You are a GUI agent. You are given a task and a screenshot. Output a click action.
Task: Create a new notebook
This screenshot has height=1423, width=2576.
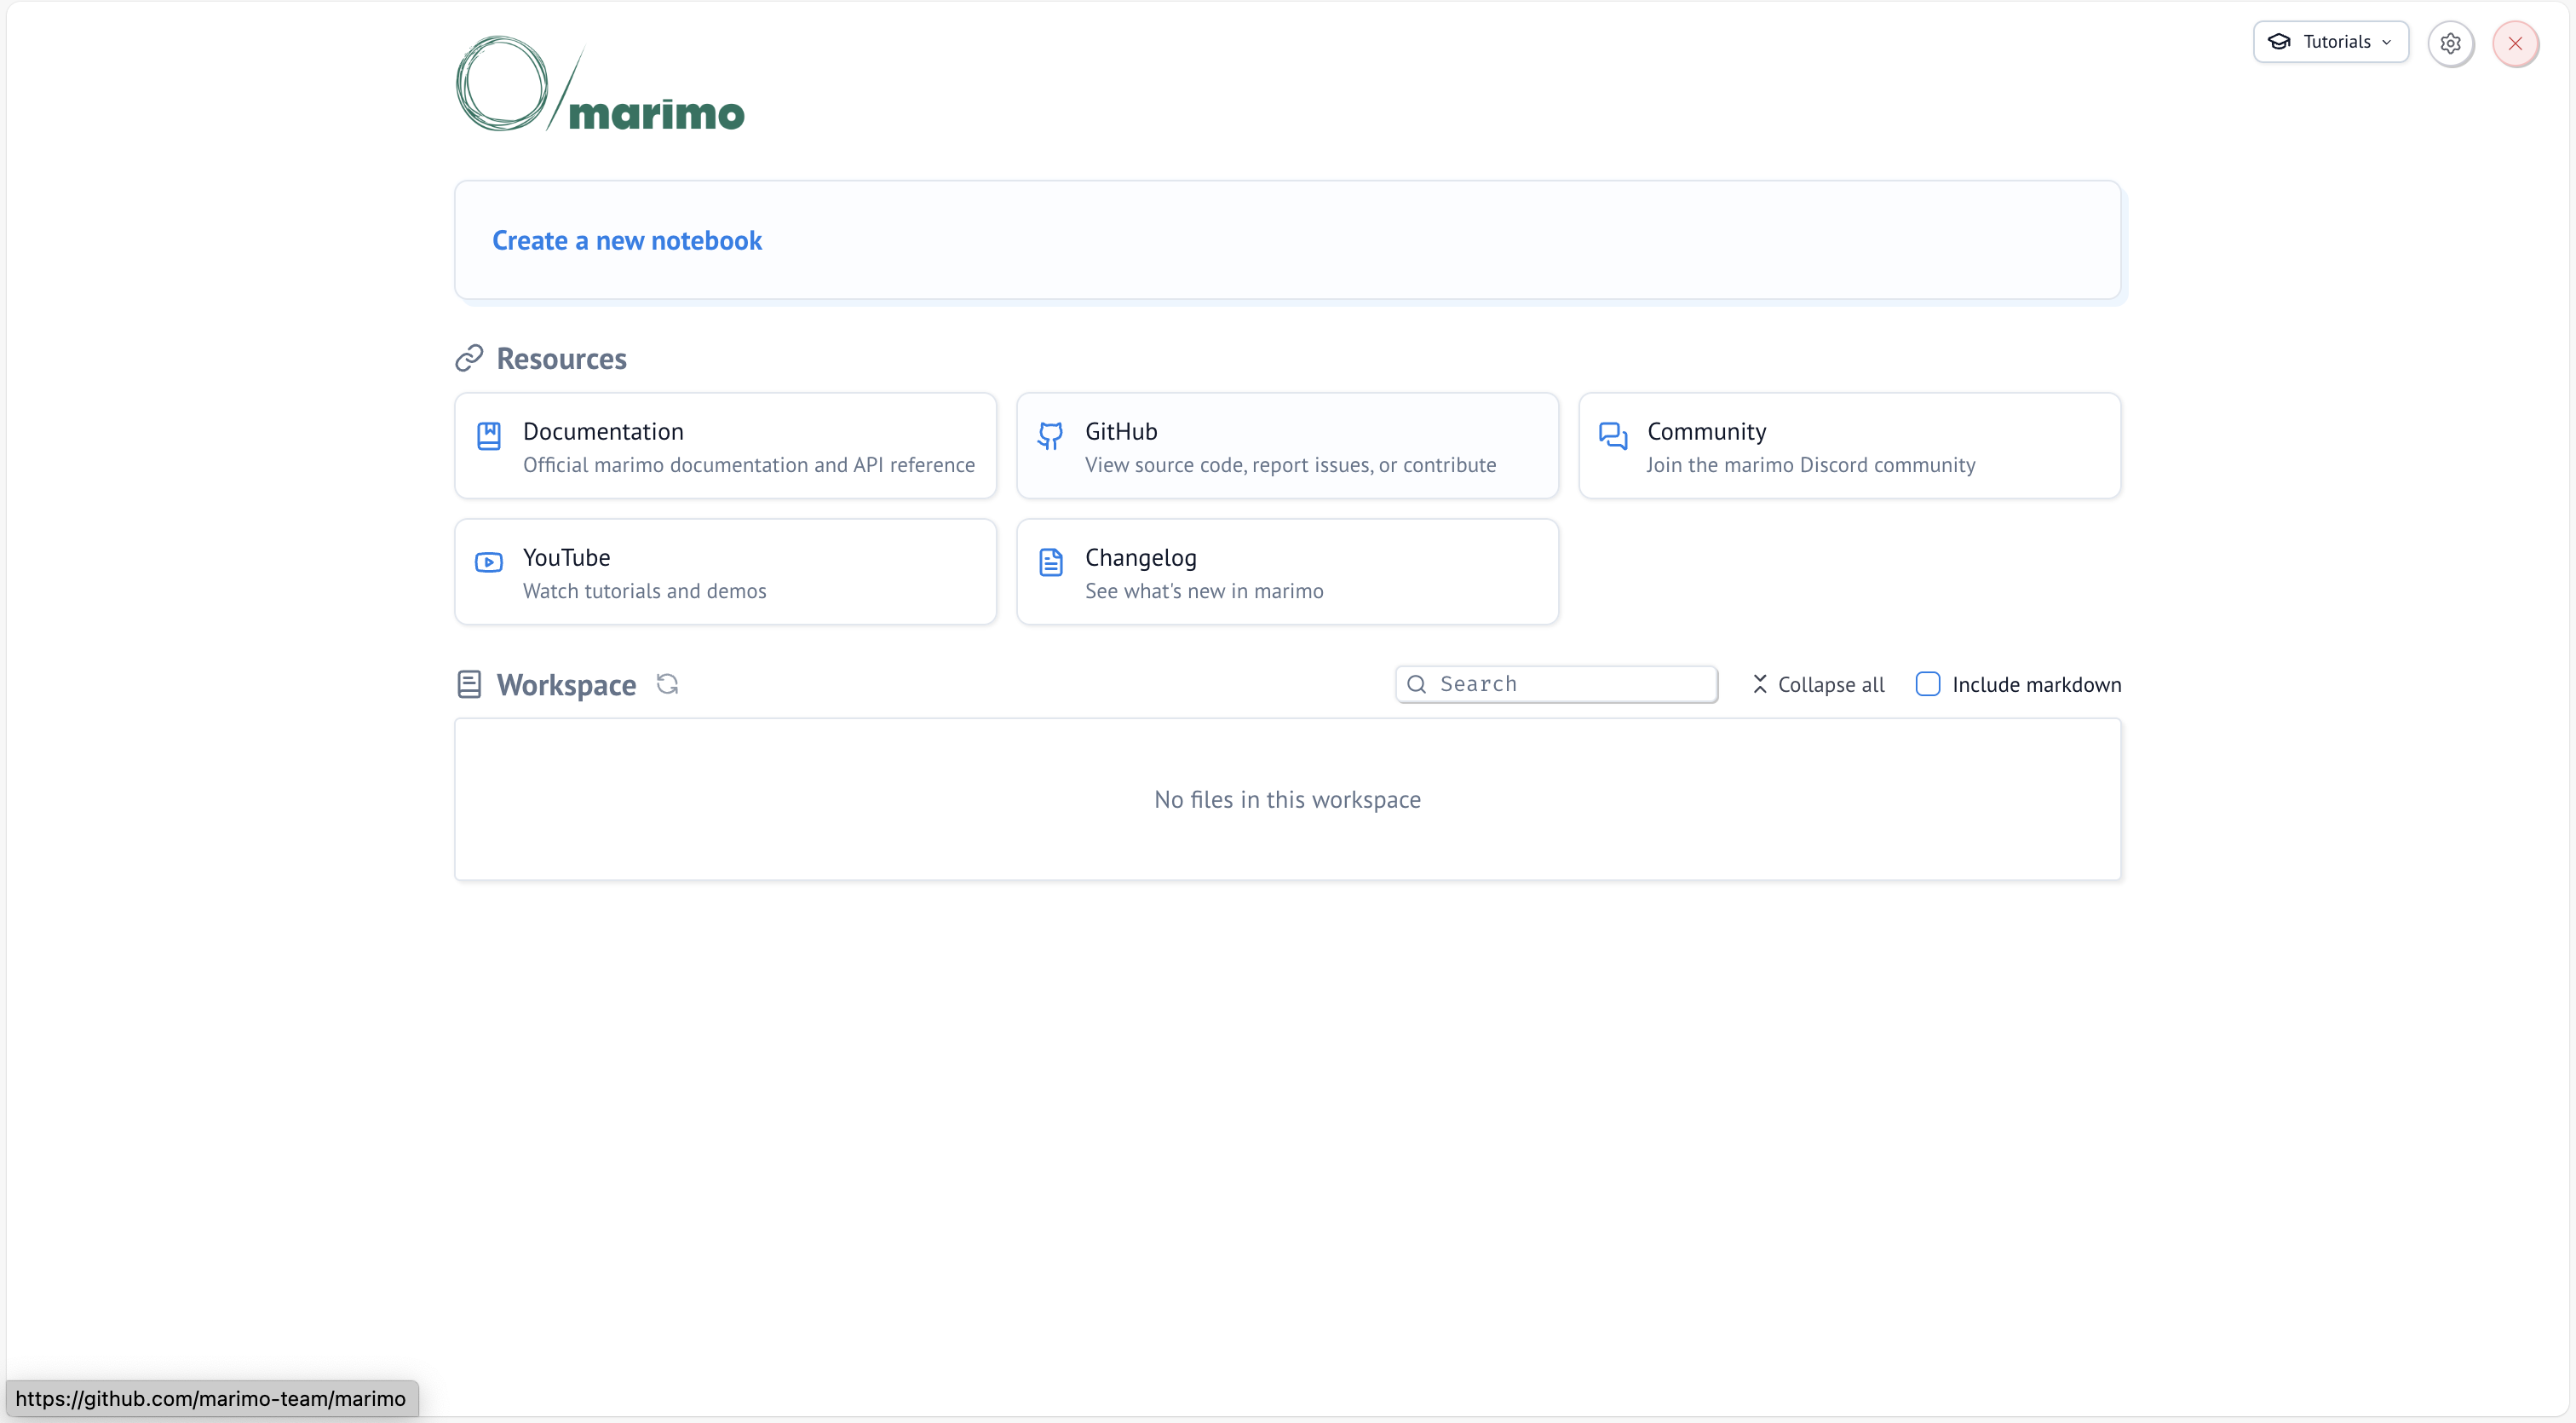coord(627,241)
